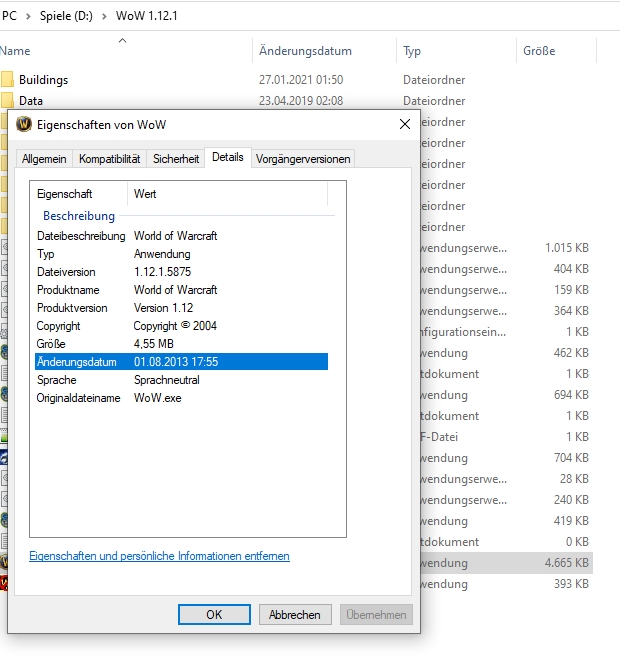Click the Beschreibung group header
This screenshot has height=666, width=620.
click(79, 216)
